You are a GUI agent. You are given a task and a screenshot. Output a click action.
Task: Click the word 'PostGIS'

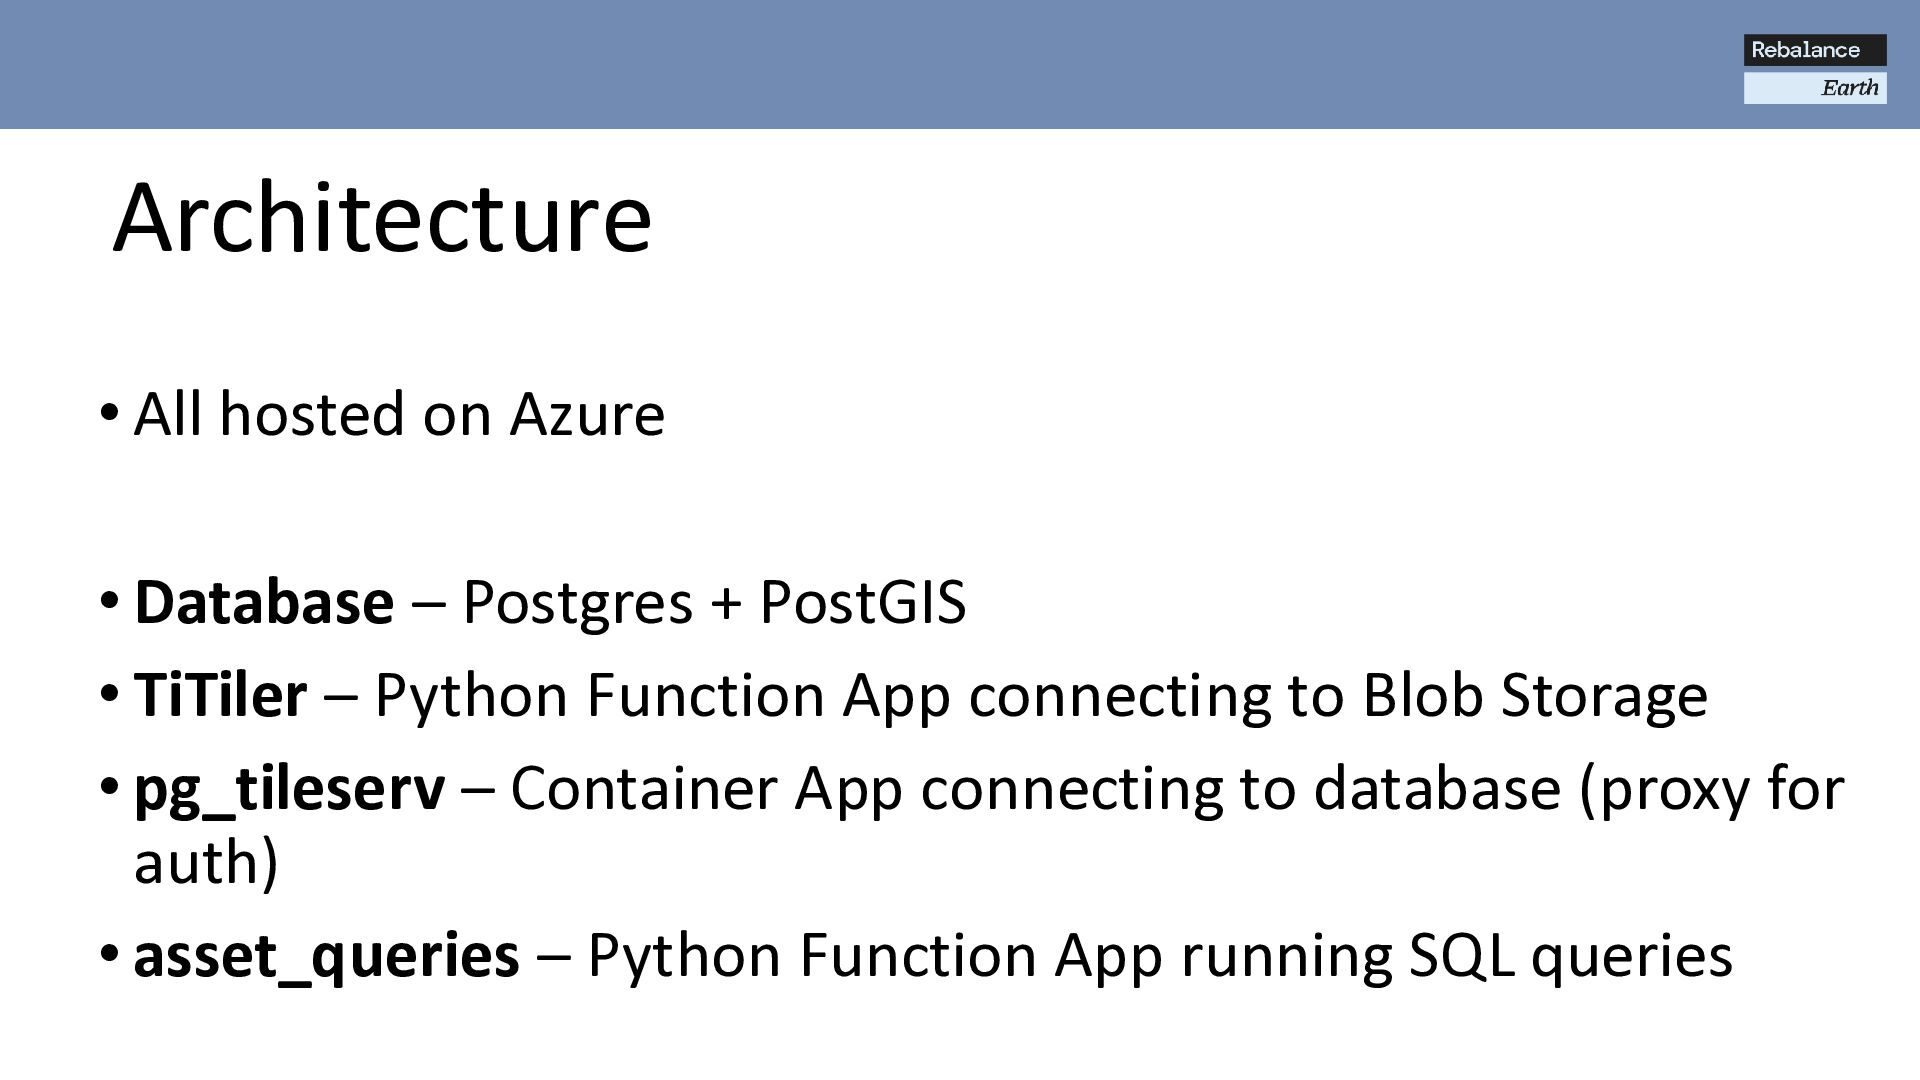(863, 602)
